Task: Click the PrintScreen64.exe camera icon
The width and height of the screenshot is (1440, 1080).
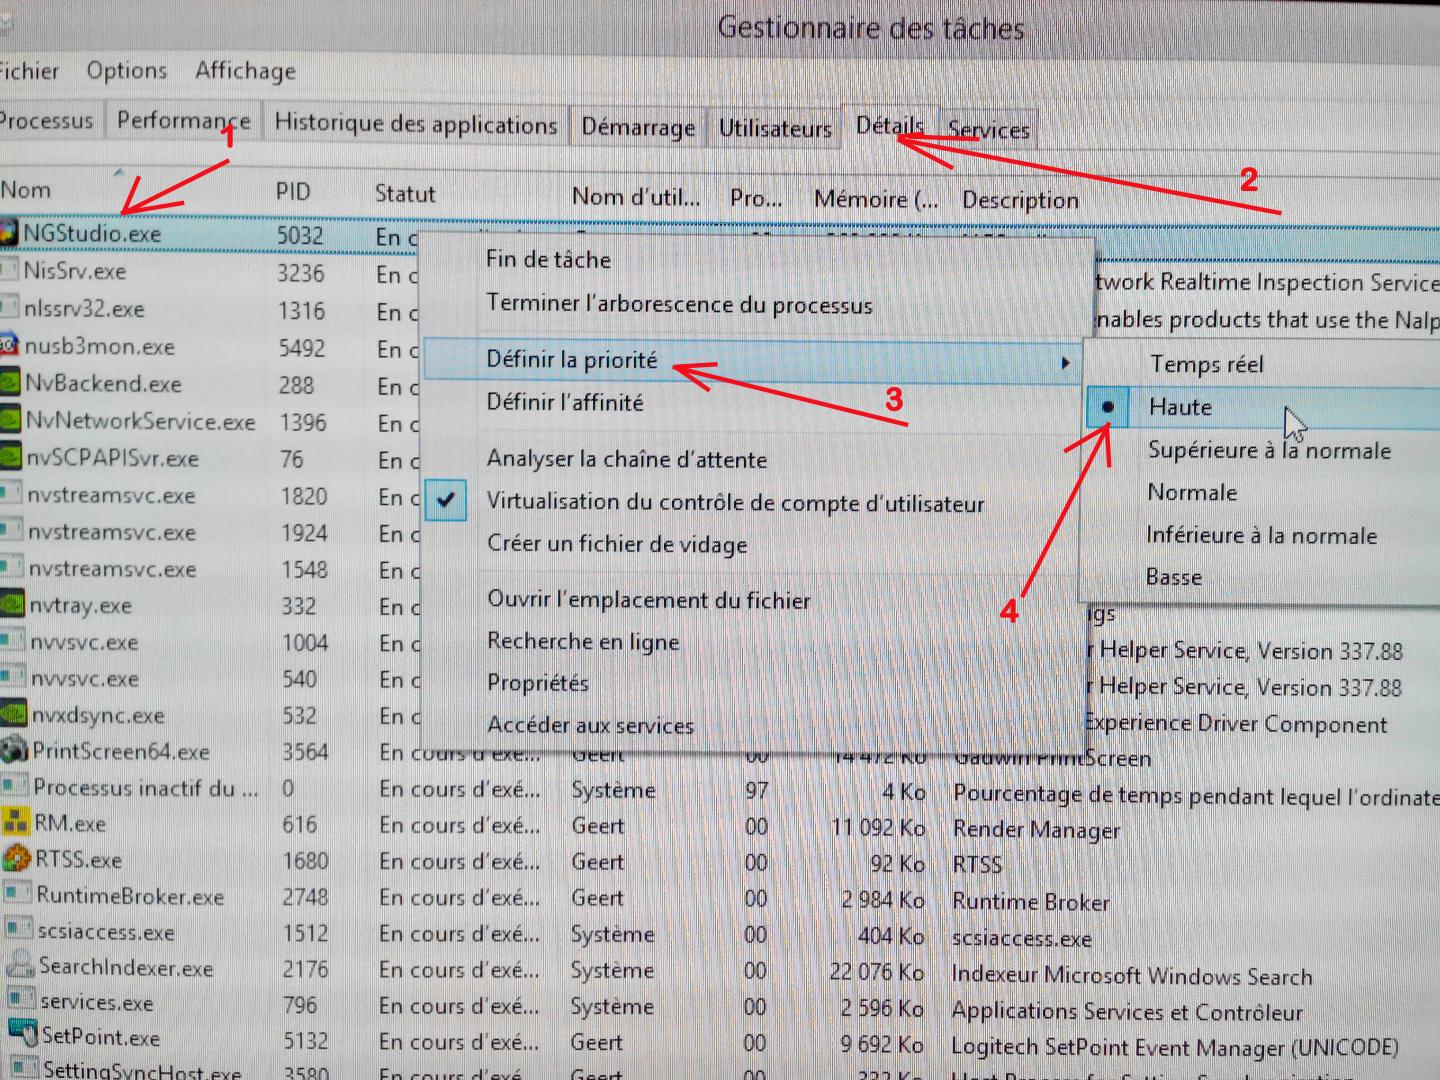Action: pos(14,749)
